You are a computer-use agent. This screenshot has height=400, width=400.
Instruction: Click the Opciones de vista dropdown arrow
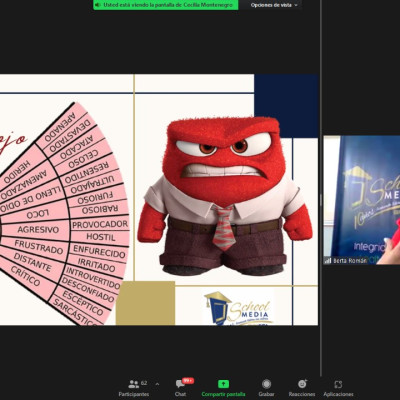(x=296, y=5)
